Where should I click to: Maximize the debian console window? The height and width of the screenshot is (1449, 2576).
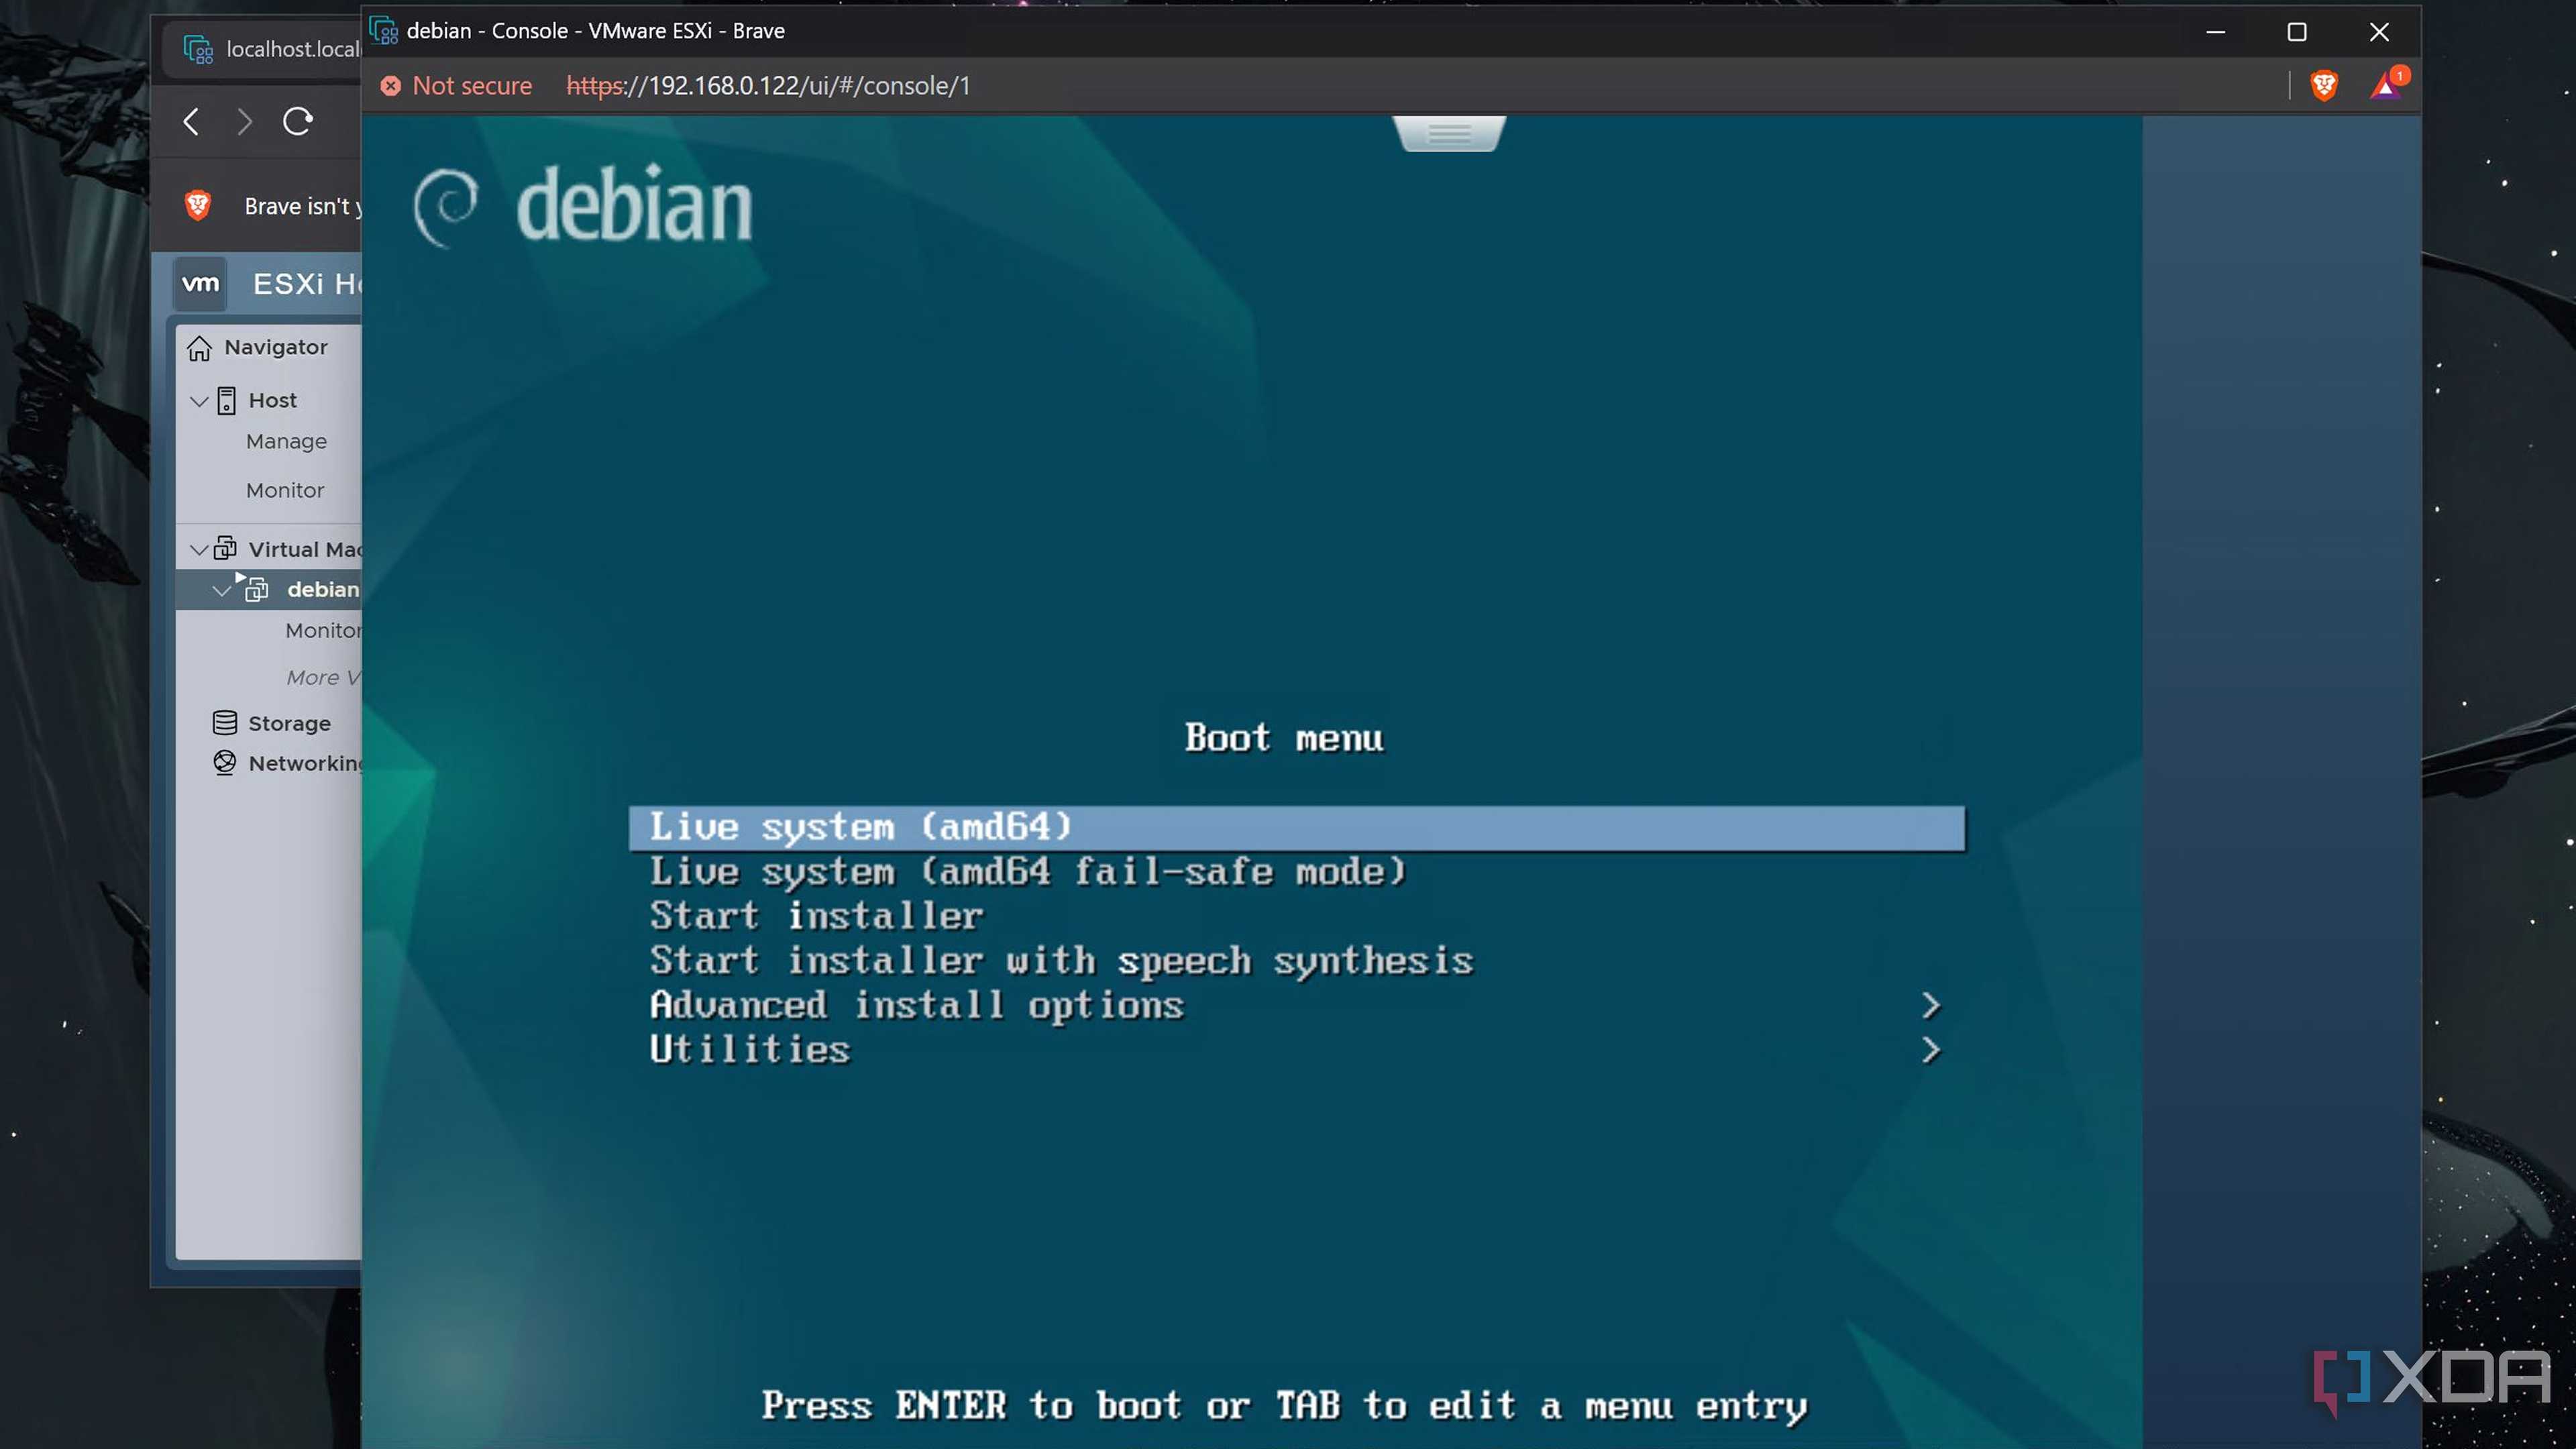(x=2297, y=32)
